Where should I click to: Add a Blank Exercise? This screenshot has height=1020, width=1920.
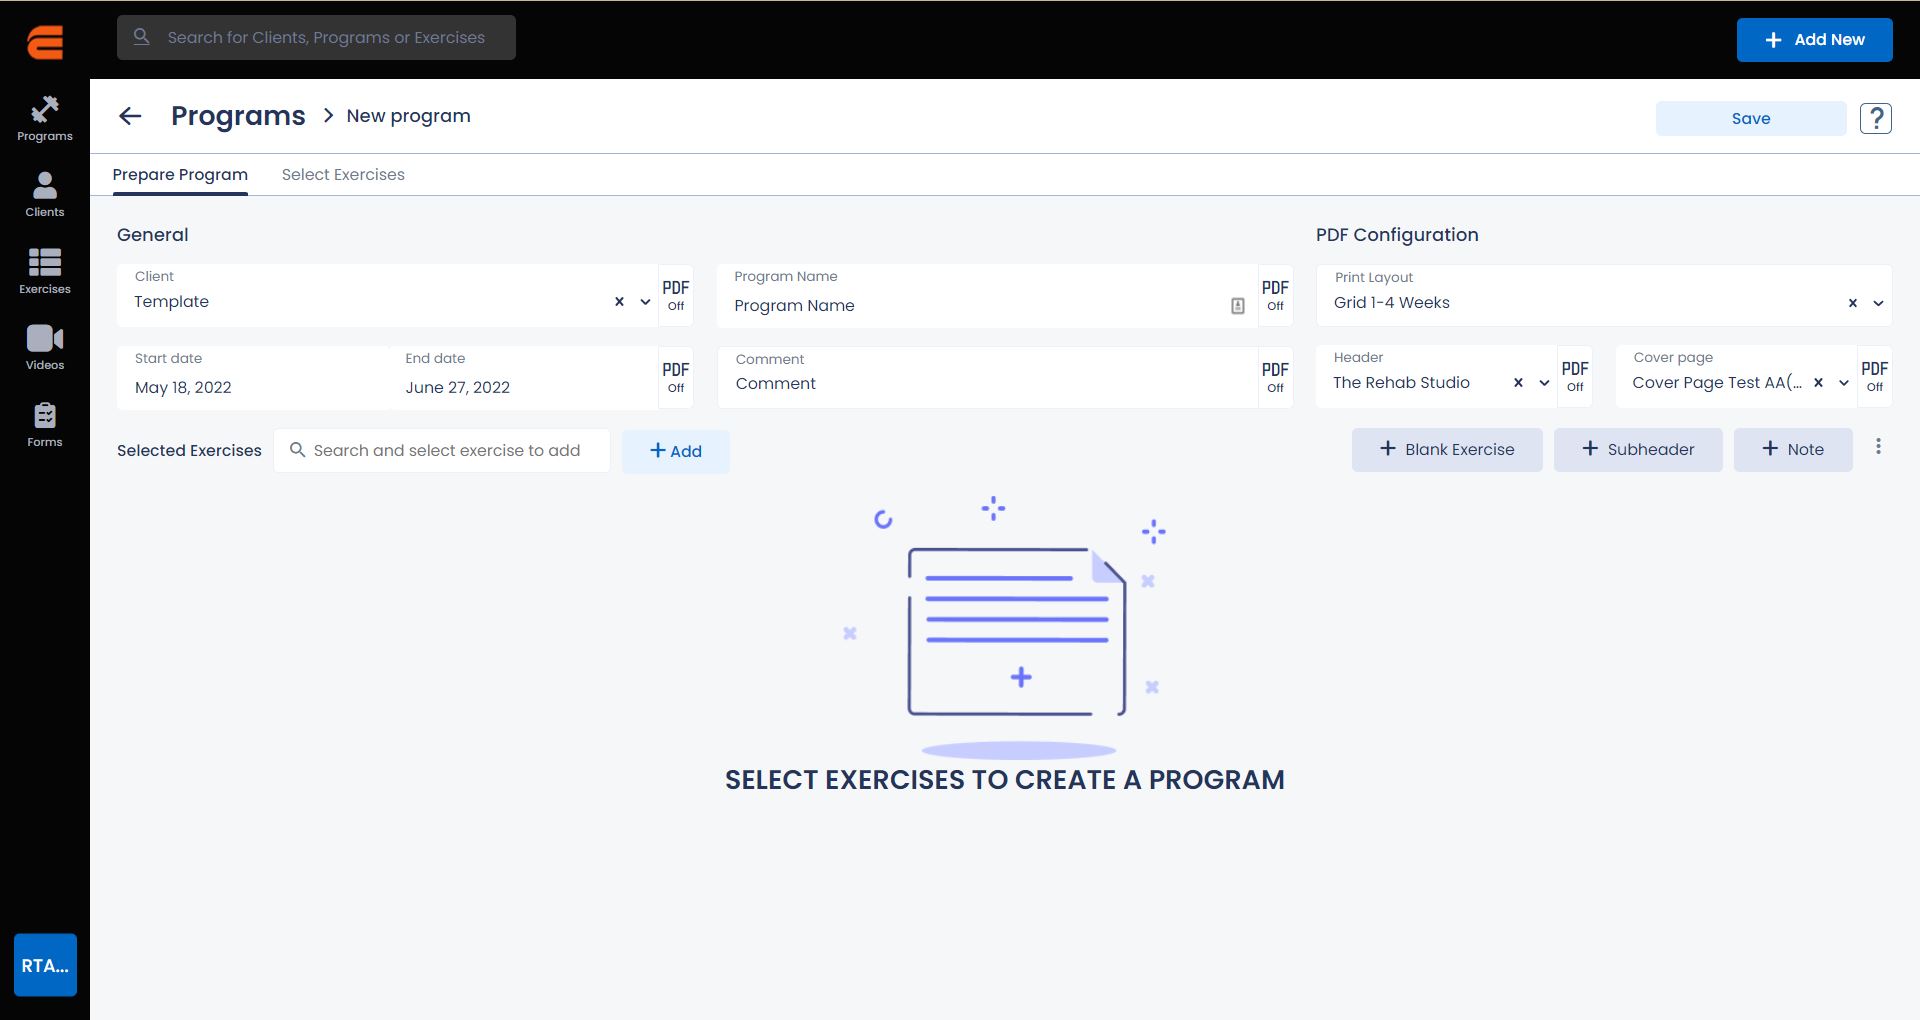(1446, 450)
